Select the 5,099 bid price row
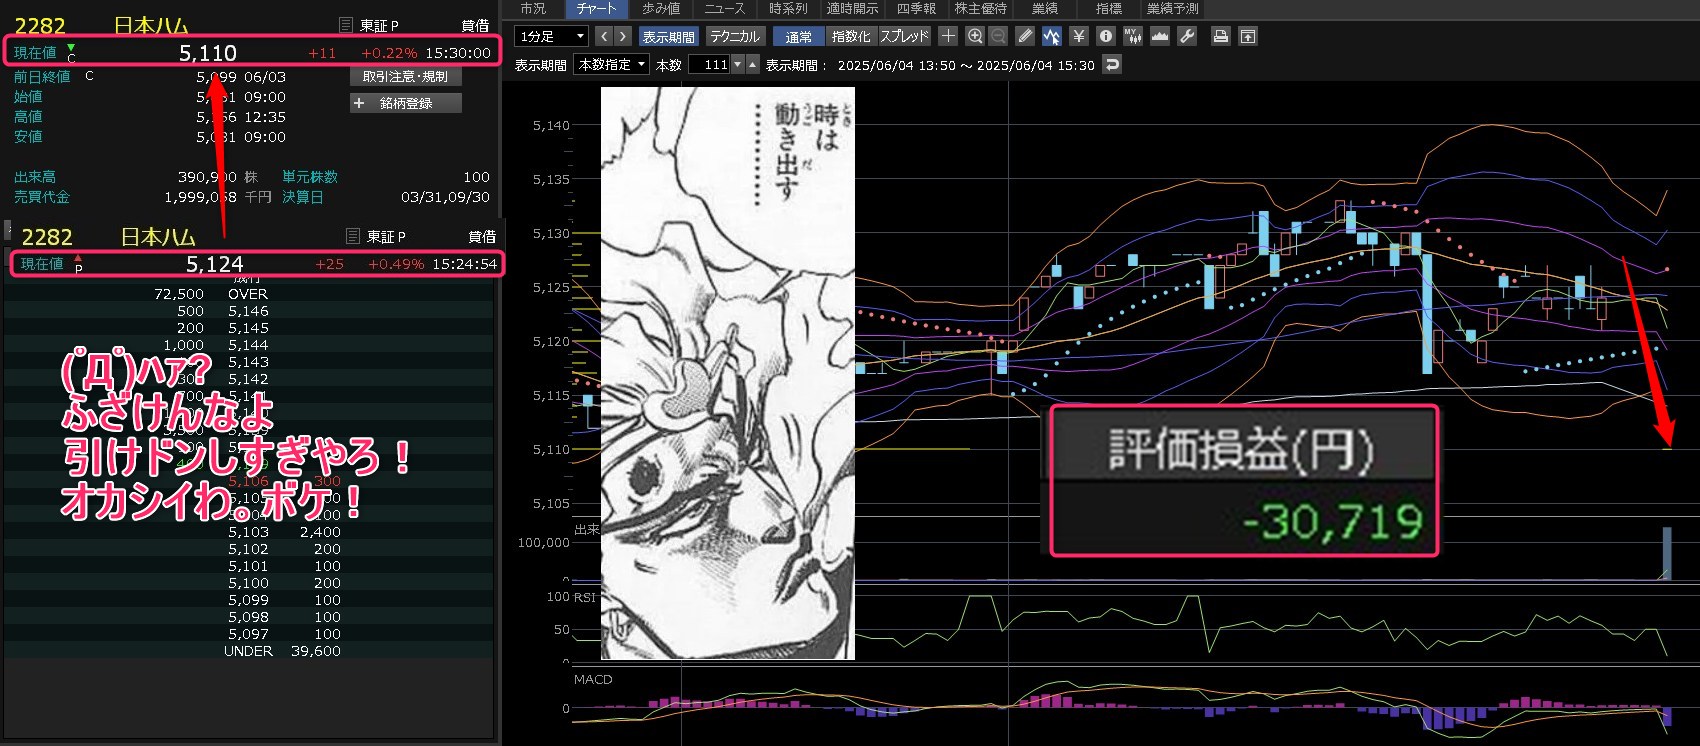The width and height of the screenshot is (1700, 746). point(248,600)
